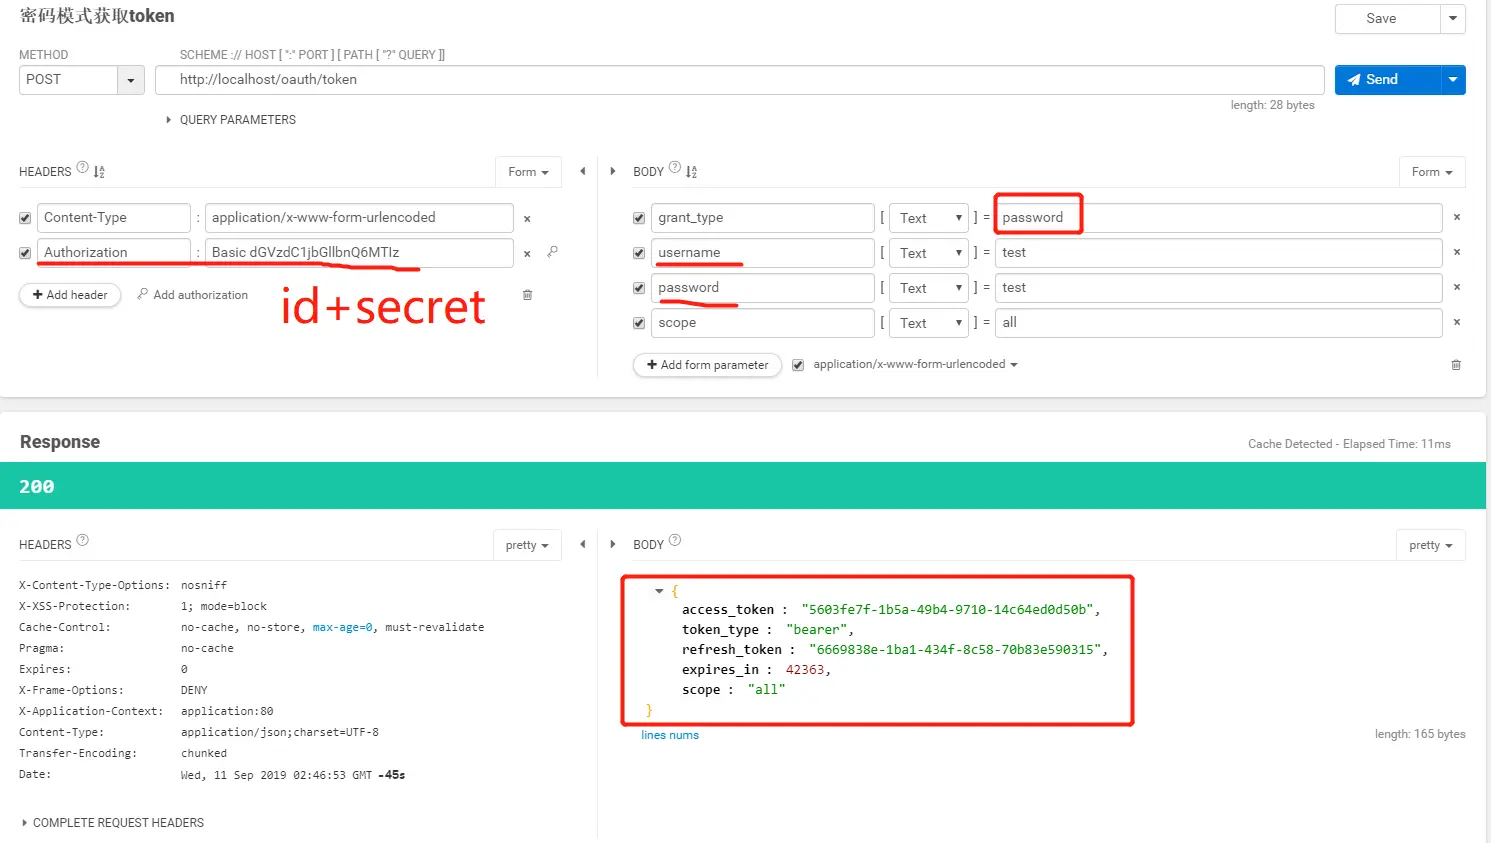
Task: Expand QUERY PARAMETERS section
Action: click(231, 120)
